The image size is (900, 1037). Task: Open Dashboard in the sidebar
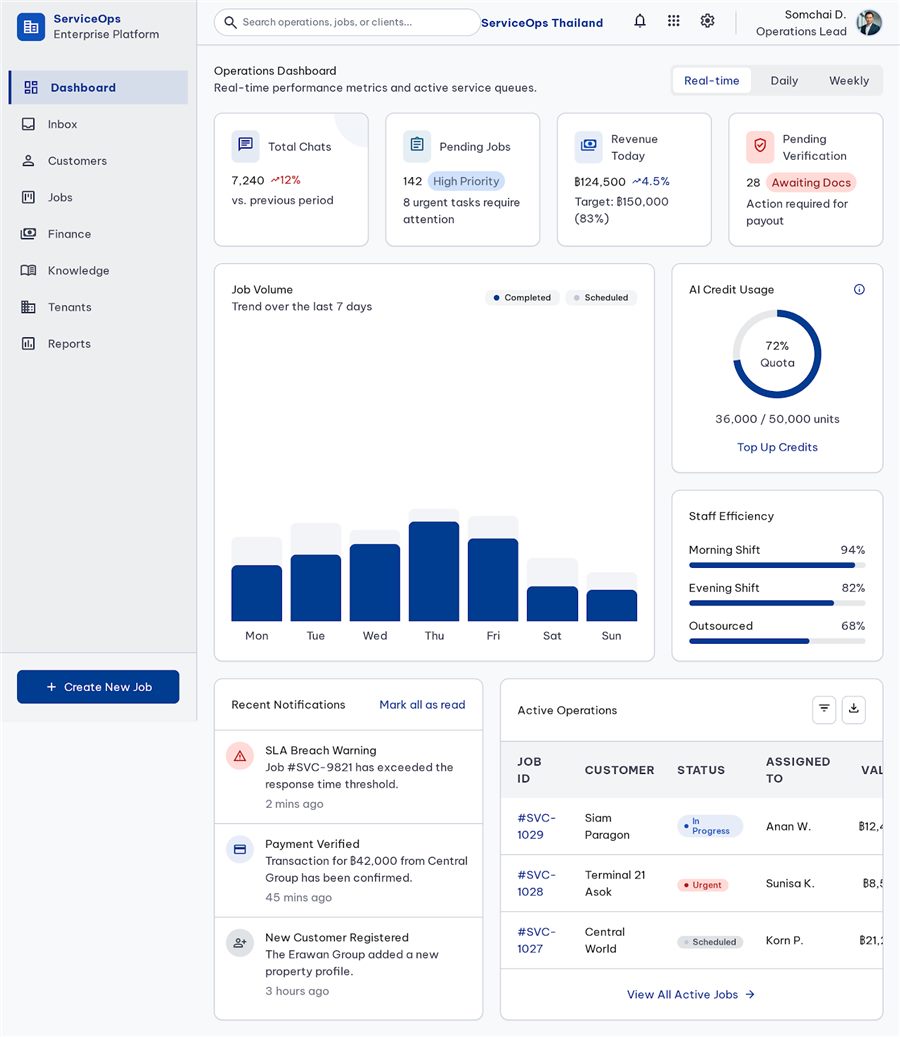tap(99, 87)
